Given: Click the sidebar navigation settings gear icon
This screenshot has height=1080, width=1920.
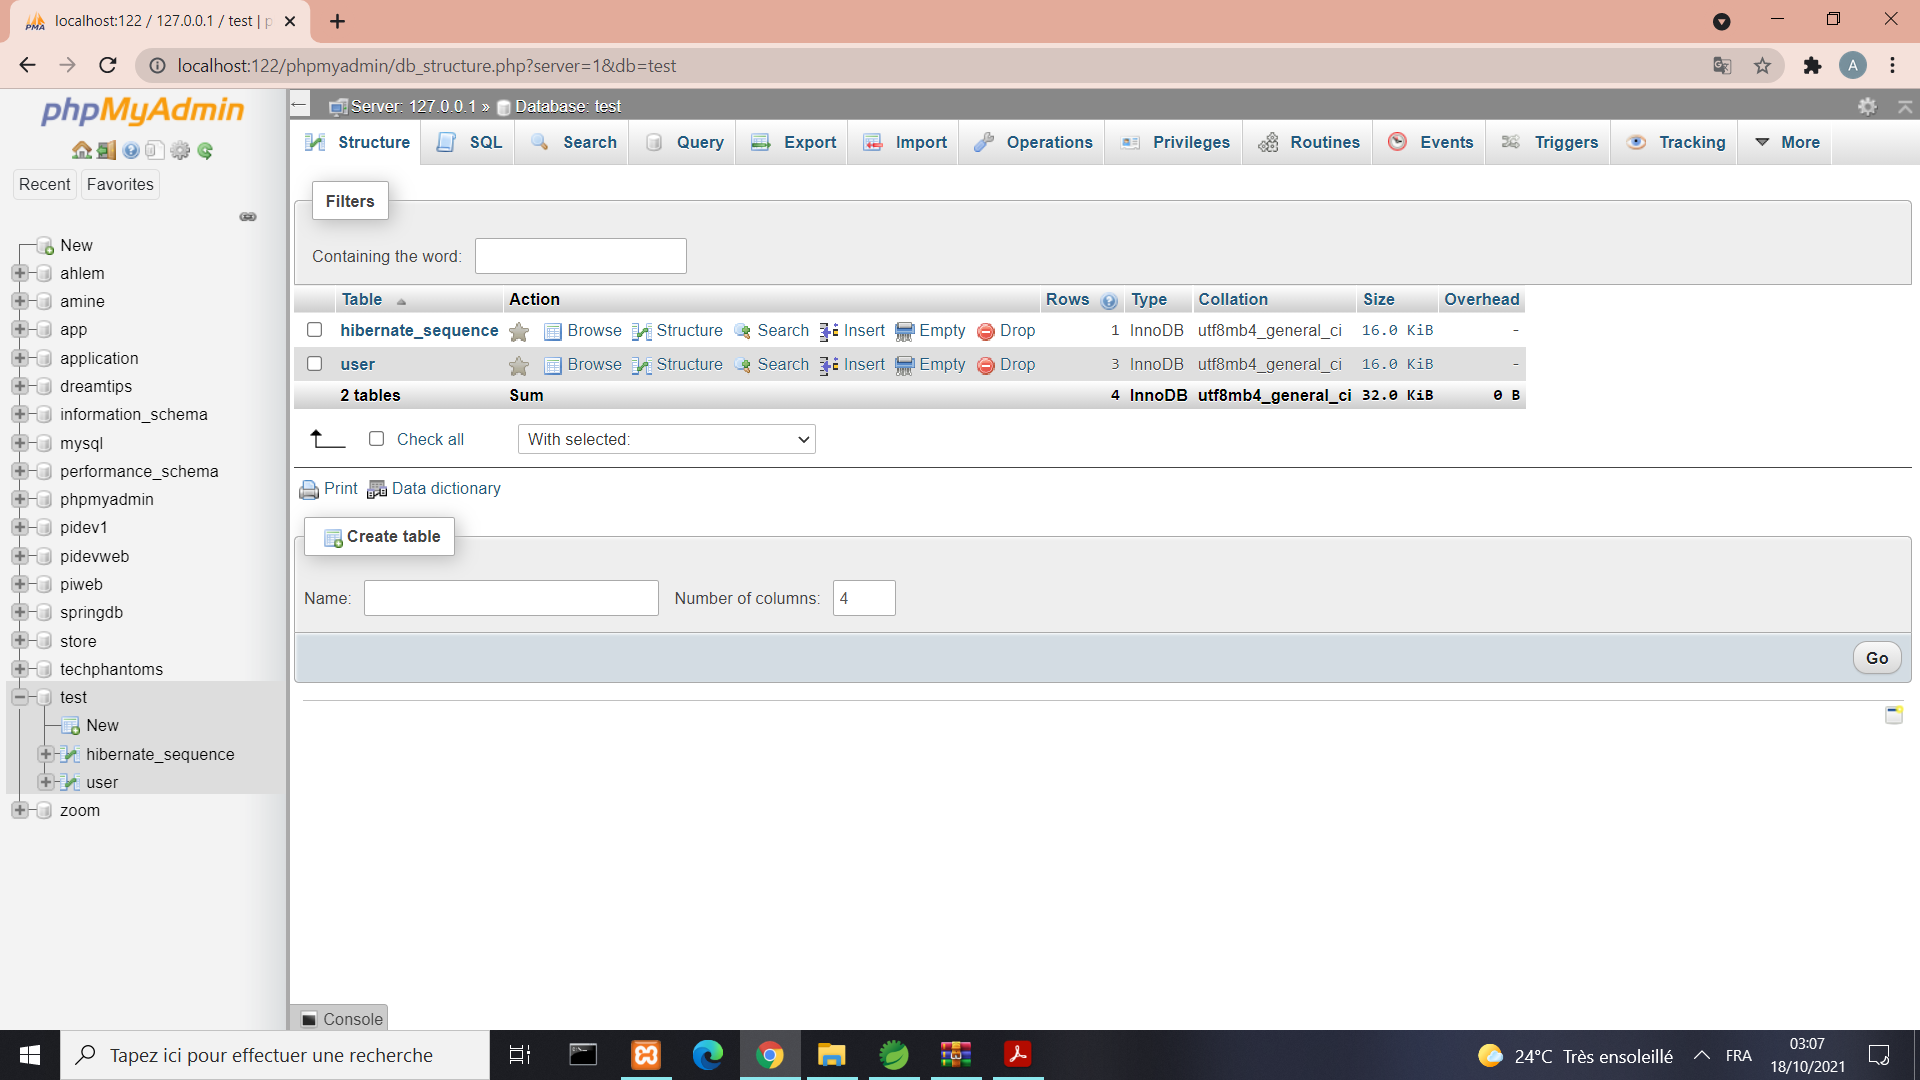Looking at the screenshot, I should [180, 151].
